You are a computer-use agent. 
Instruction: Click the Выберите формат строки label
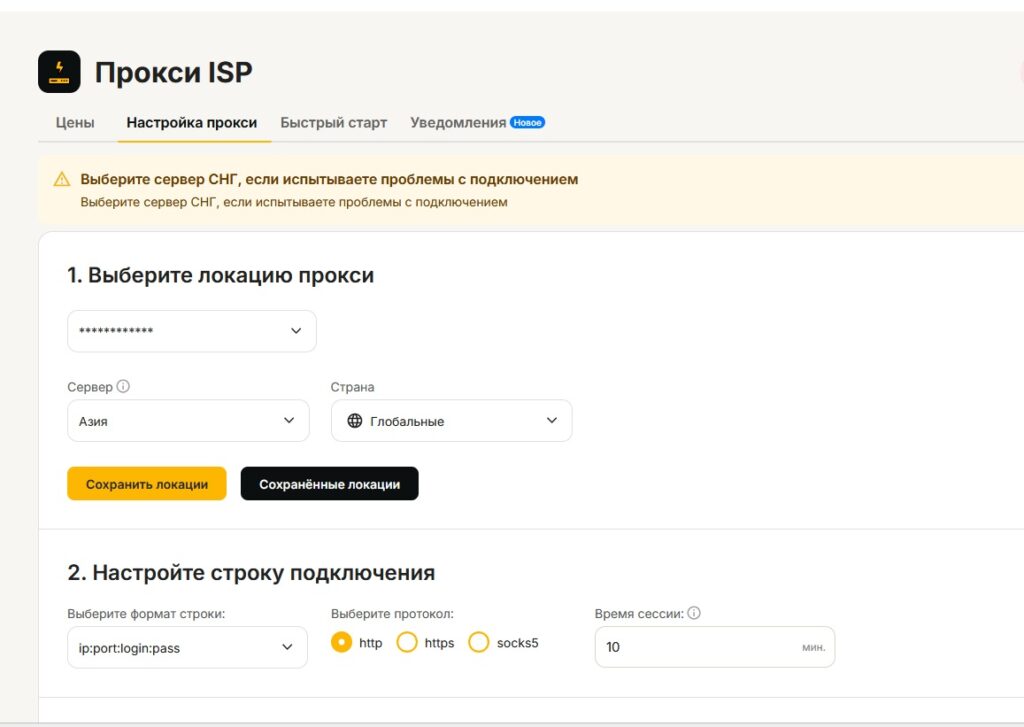(x=146, y=613)
